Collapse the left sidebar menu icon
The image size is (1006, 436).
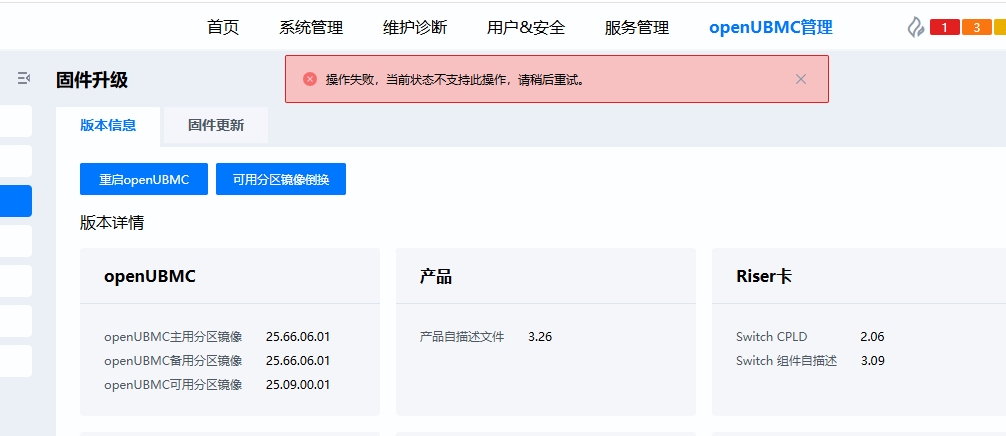pos(24,78)
